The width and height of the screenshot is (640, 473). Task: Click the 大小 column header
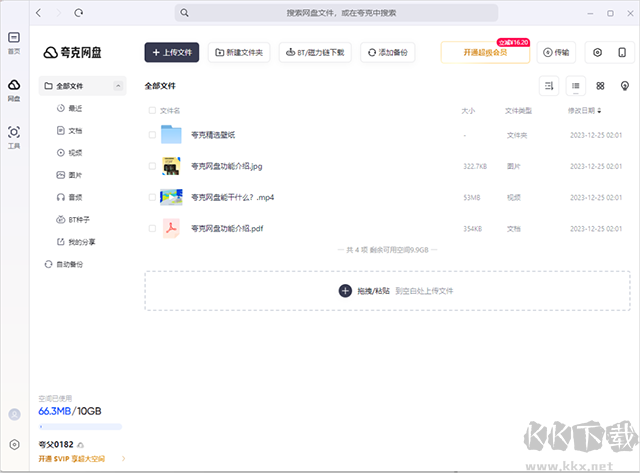468,111
